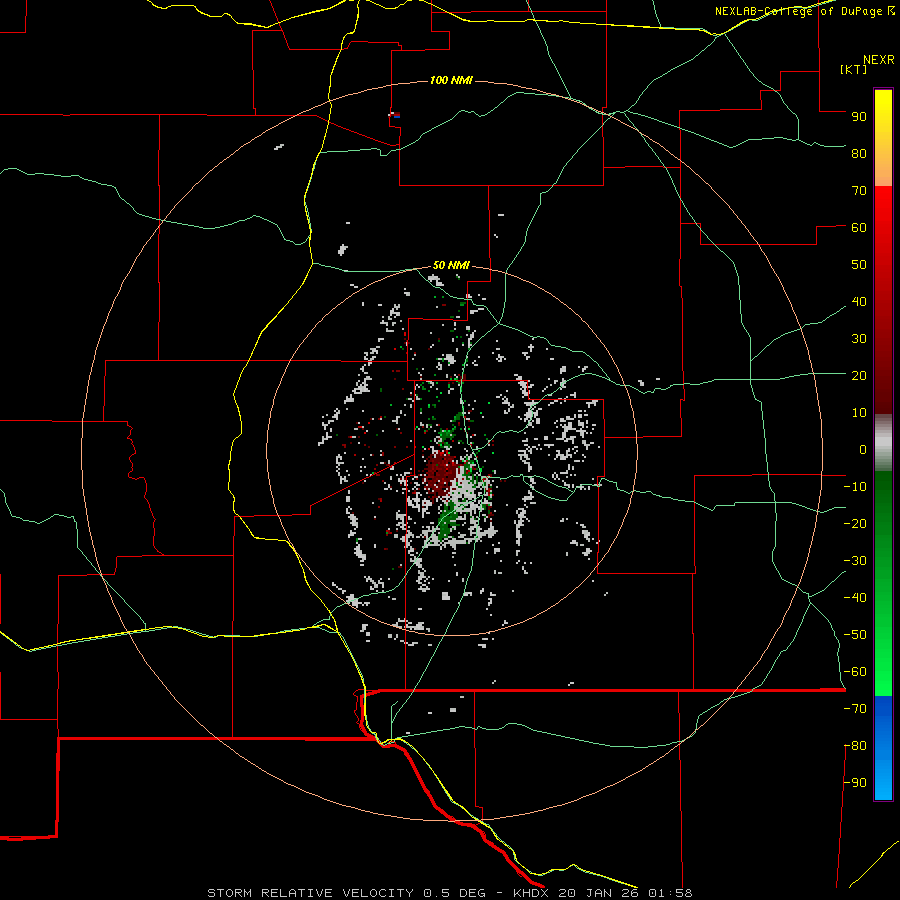
Task: Click the 0 value on the color scale
Action: point(863,449)
